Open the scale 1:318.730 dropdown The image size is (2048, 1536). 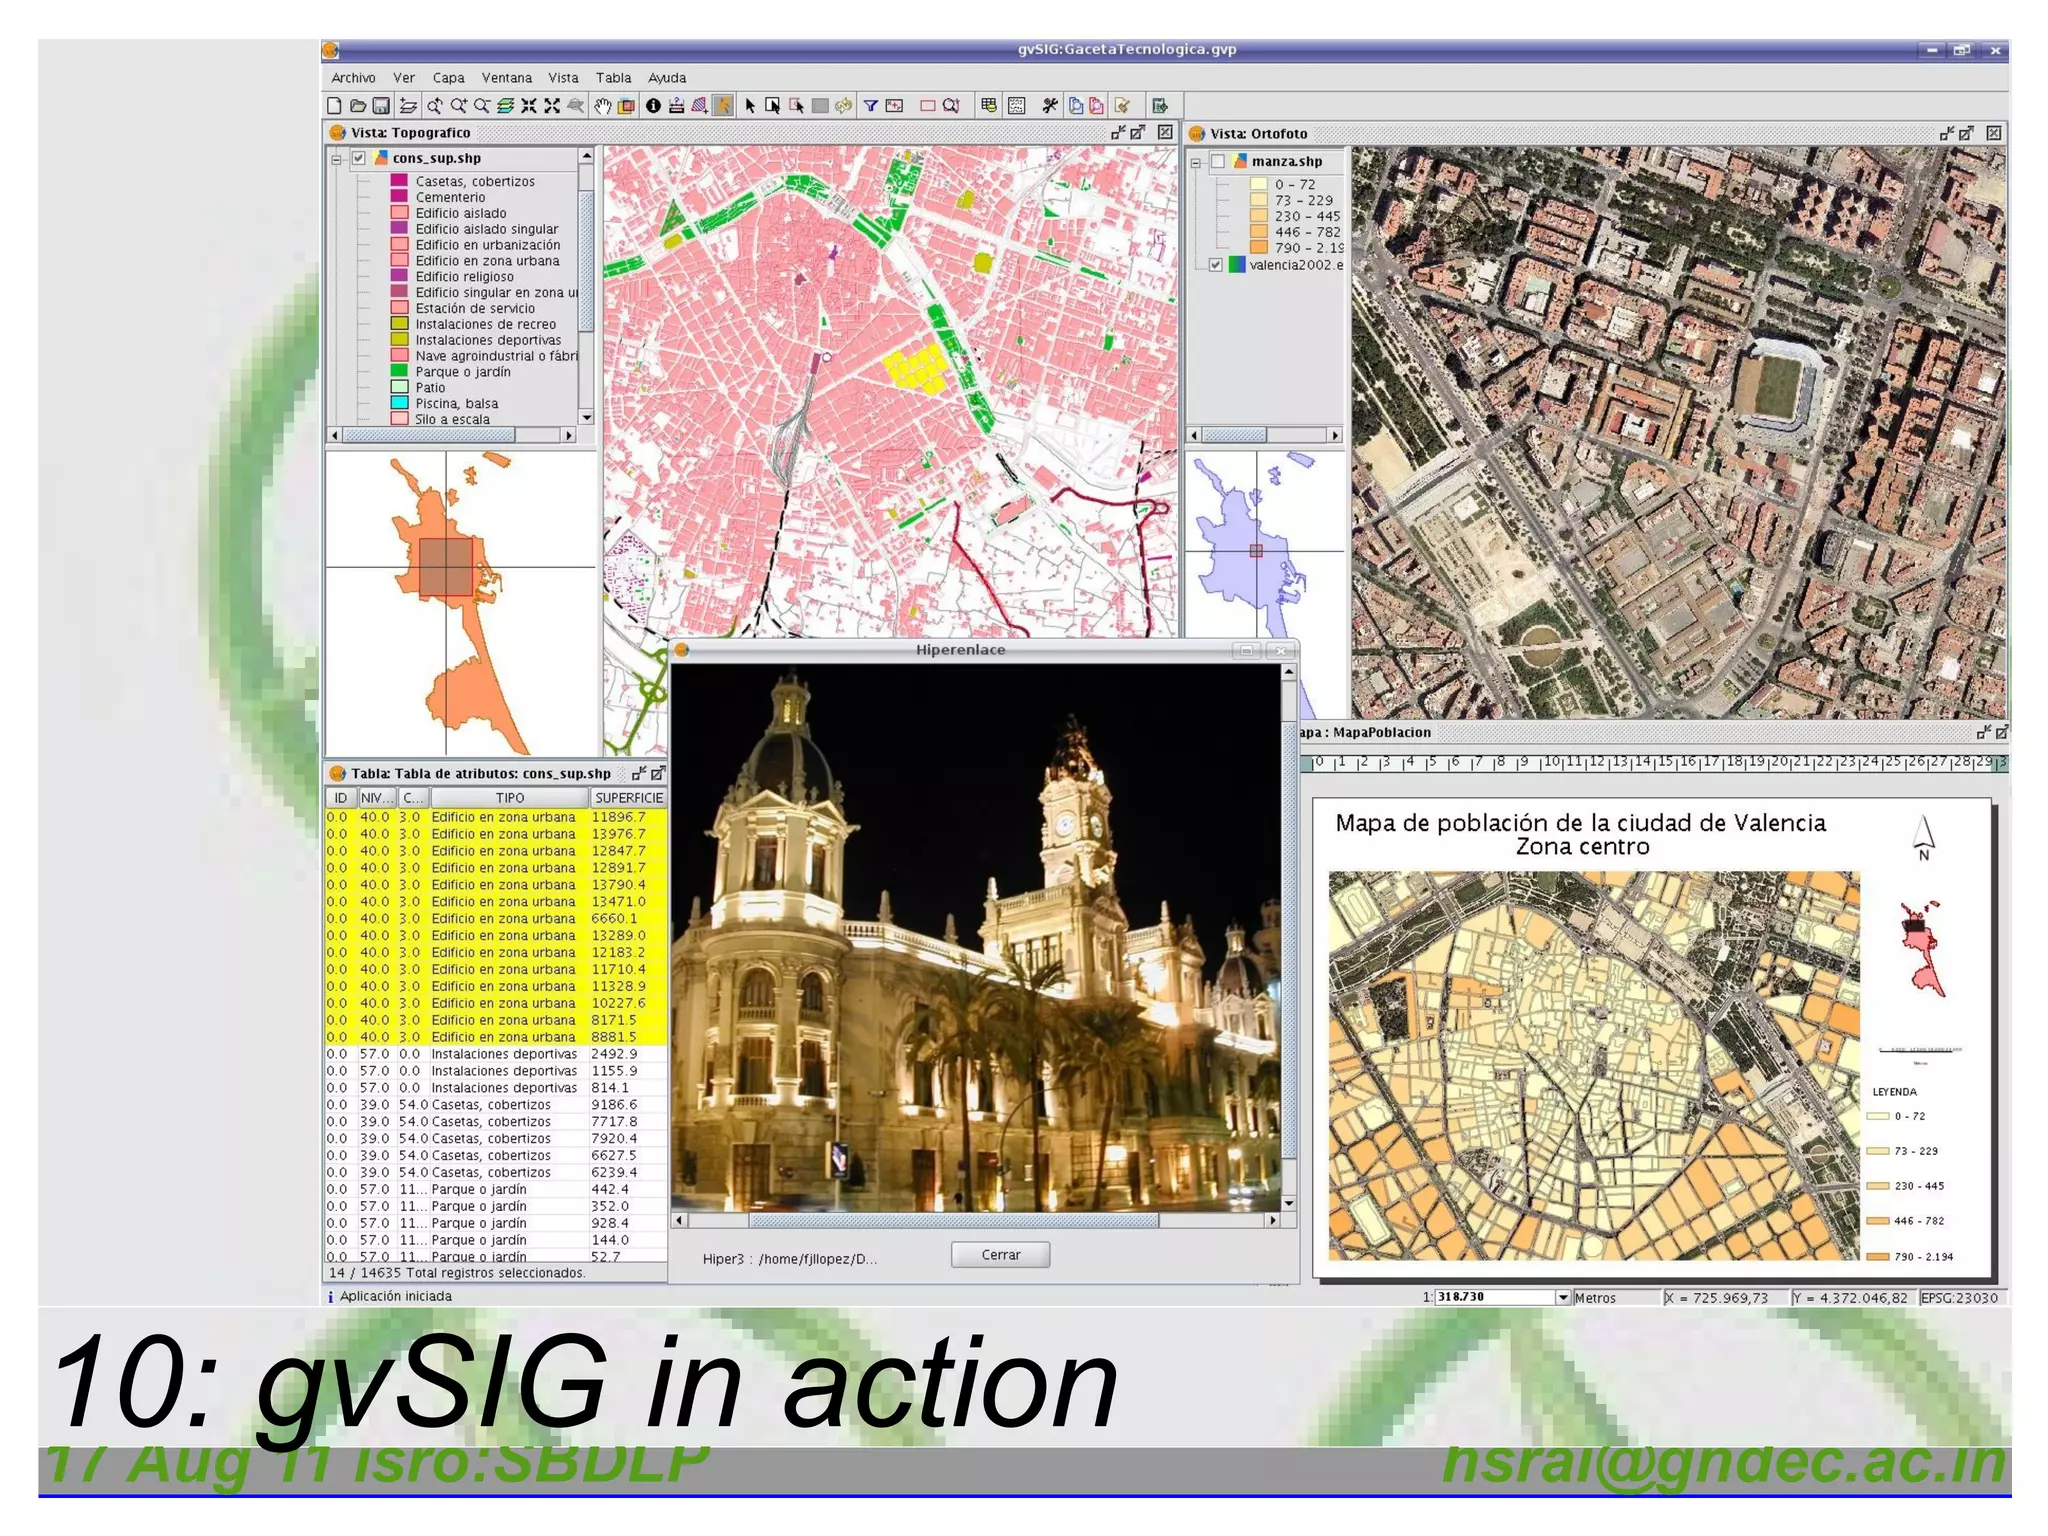pyautogui.click(x=1562, y=1297)
